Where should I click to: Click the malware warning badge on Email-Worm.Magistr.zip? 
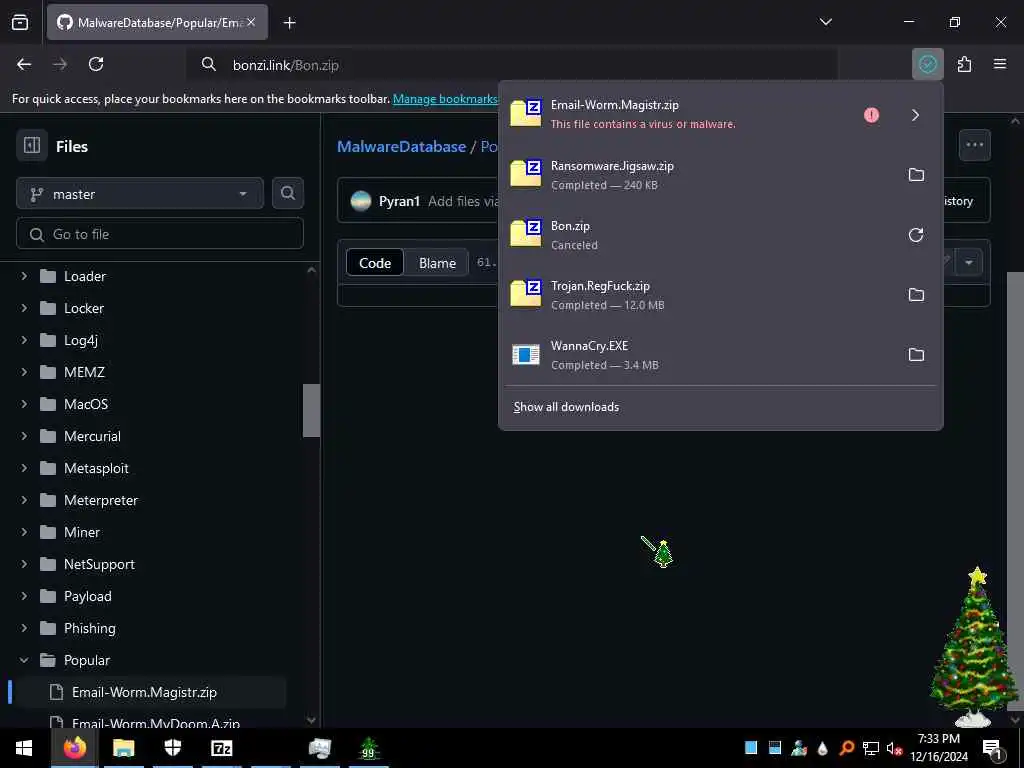(871, 115)
